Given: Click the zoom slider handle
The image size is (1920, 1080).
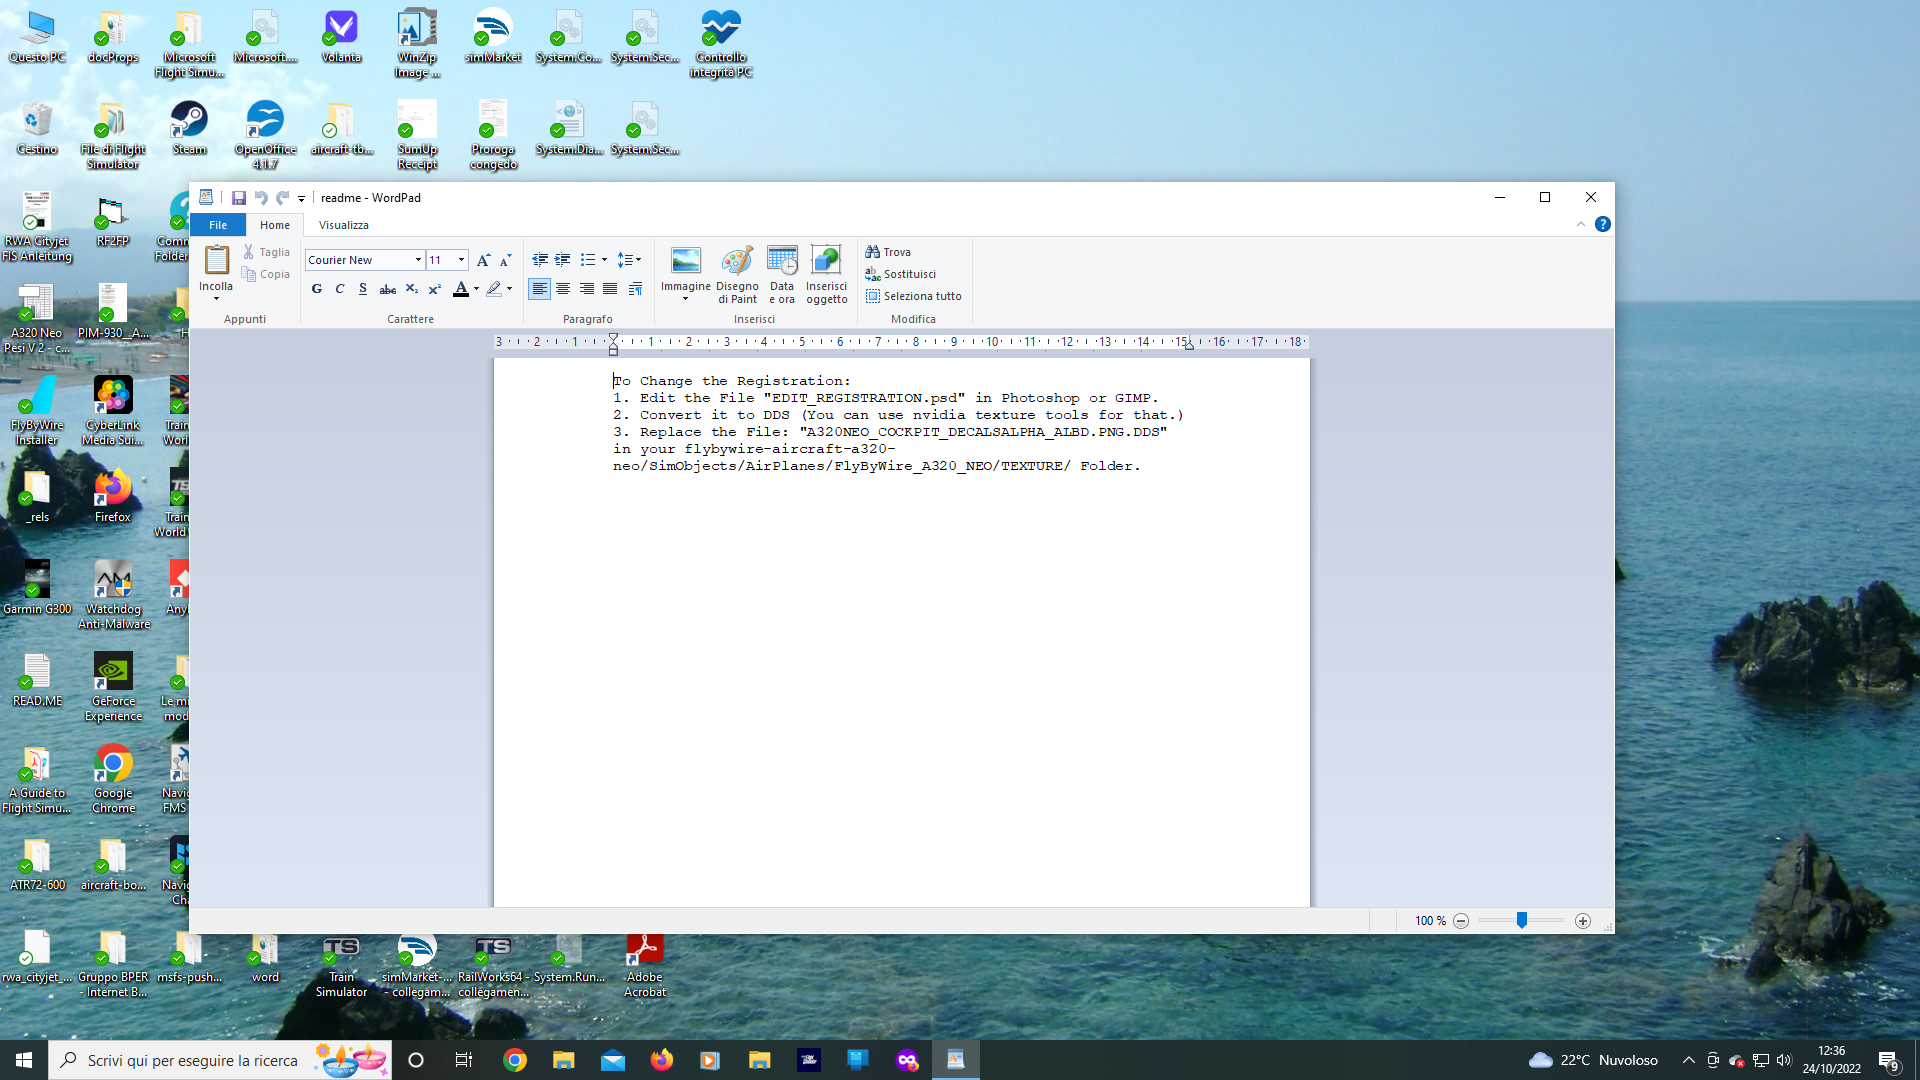Looking at the screenshot, I should [x=1522, y=920].
